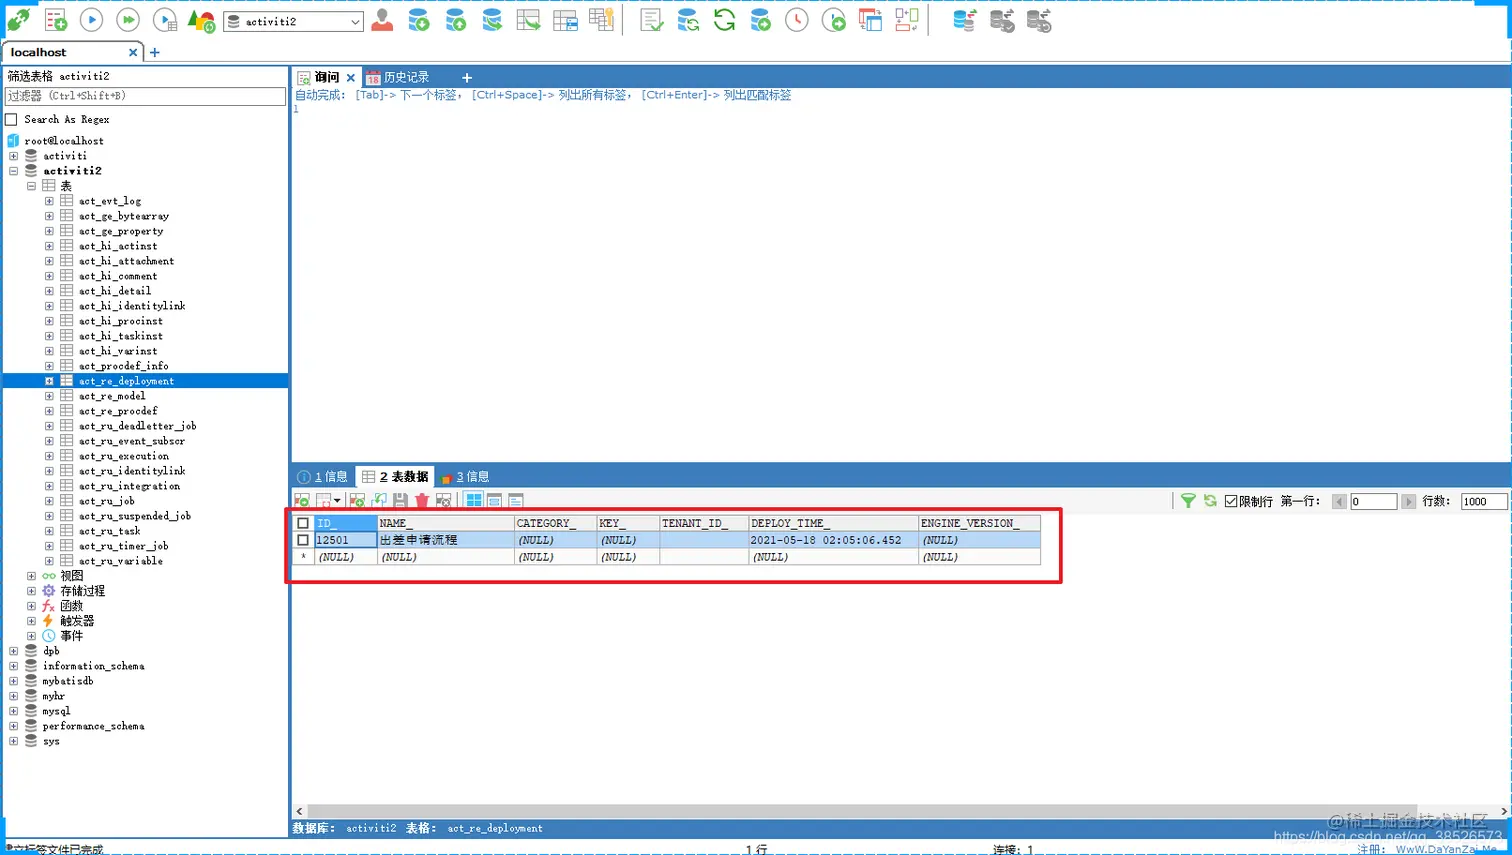Expand the act_re_deployment table node
Screen dimensions: 1512x855
tap(49, 381)
